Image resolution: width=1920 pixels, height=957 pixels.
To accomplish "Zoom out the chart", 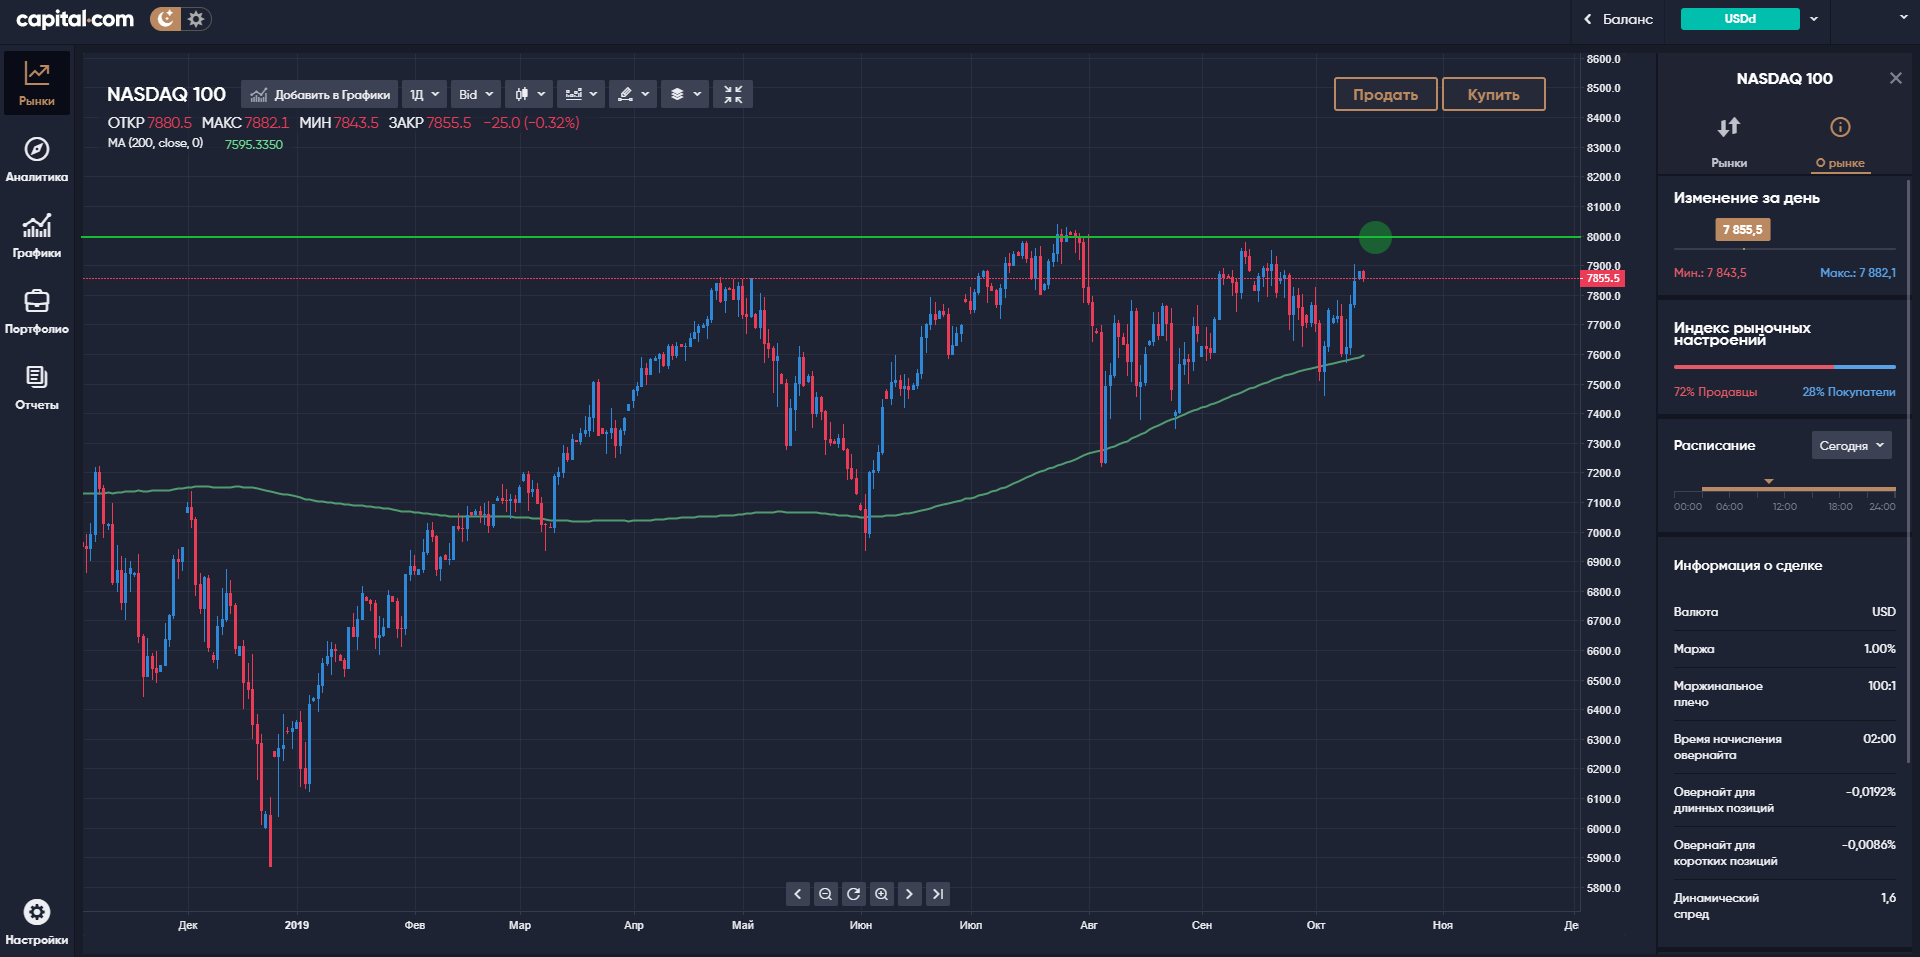I will coord(825,894).
